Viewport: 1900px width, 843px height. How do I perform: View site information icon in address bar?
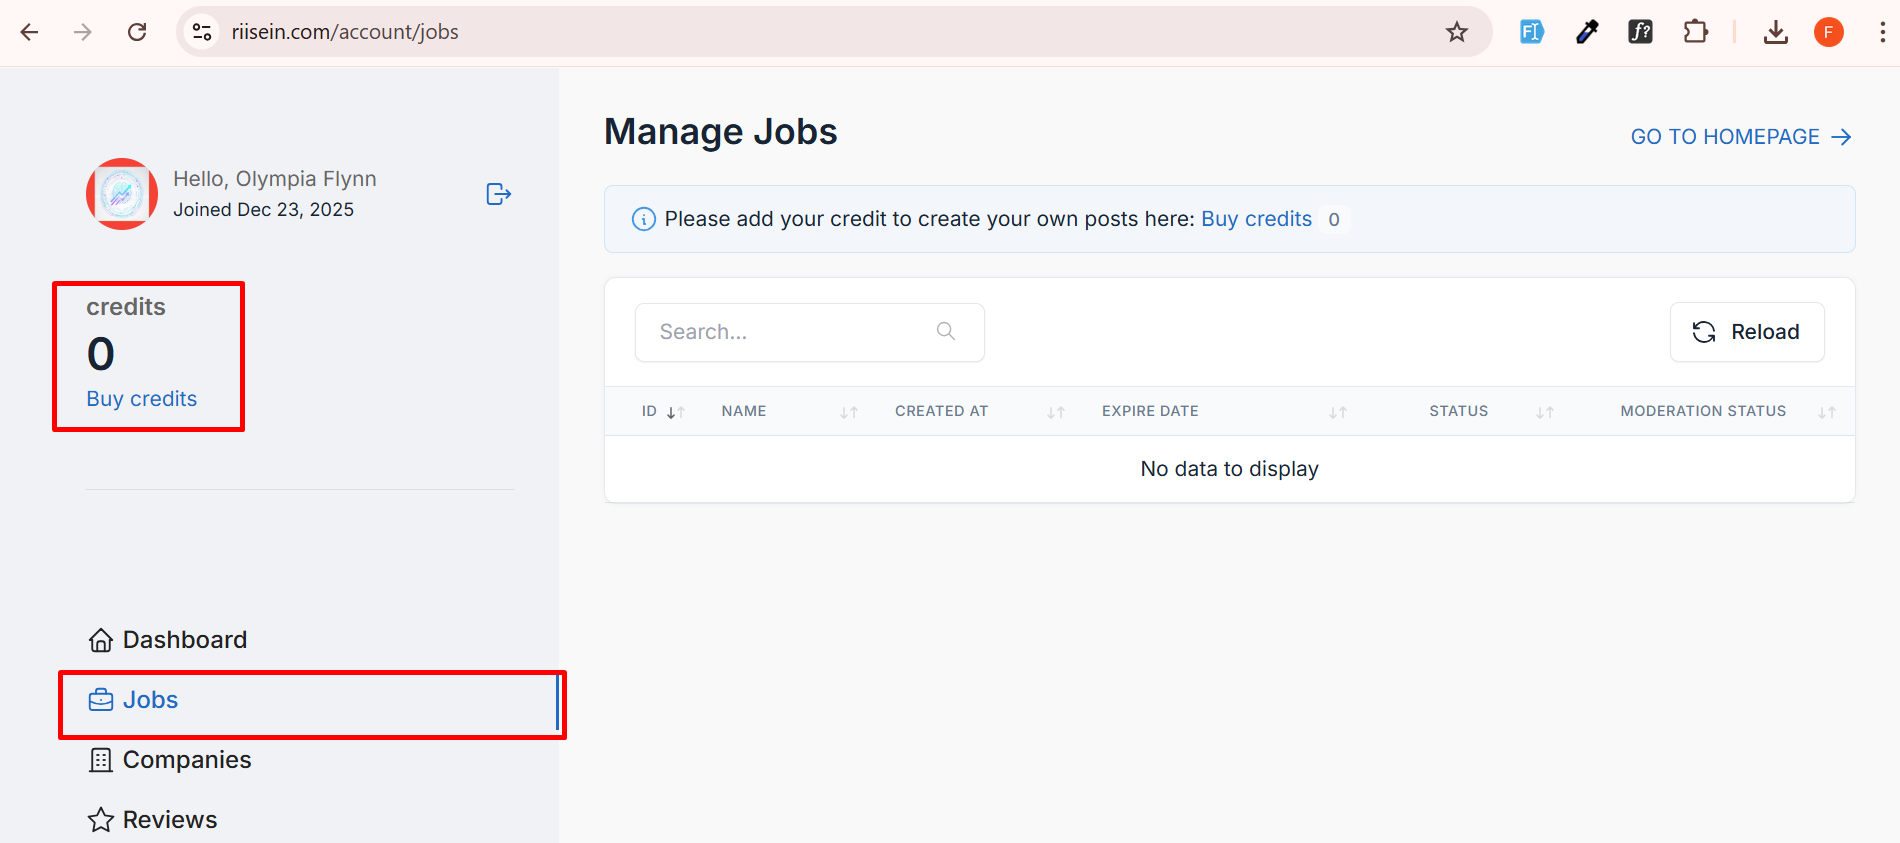click(x=202, y=32)
